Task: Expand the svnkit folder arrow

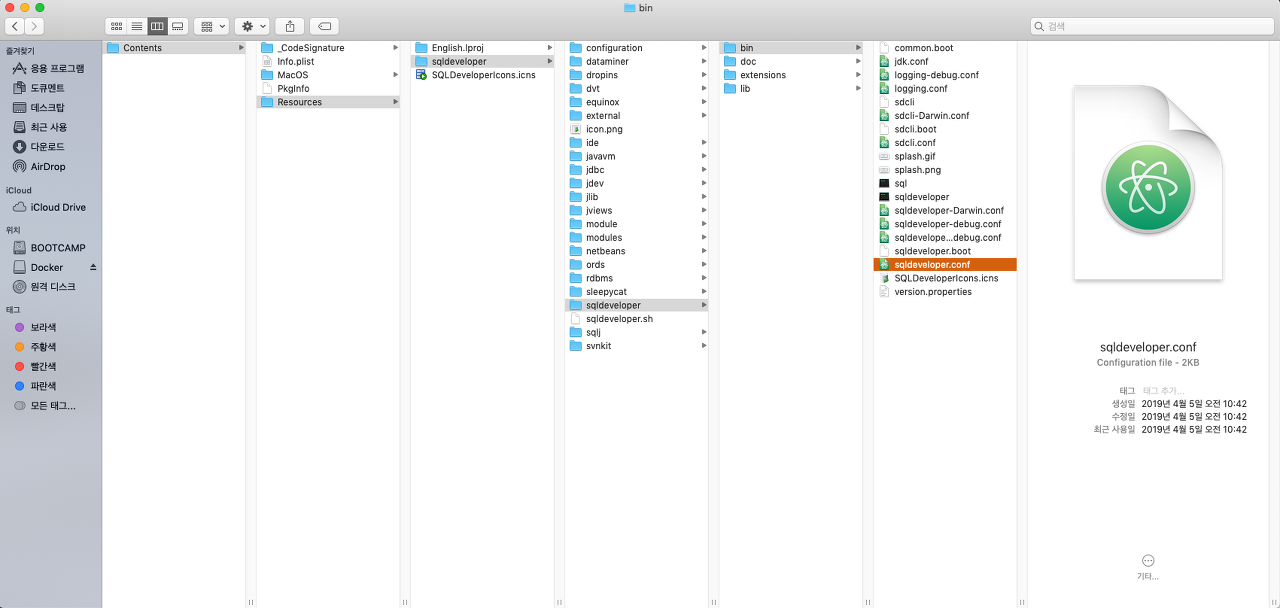Action: pos(703,346)
